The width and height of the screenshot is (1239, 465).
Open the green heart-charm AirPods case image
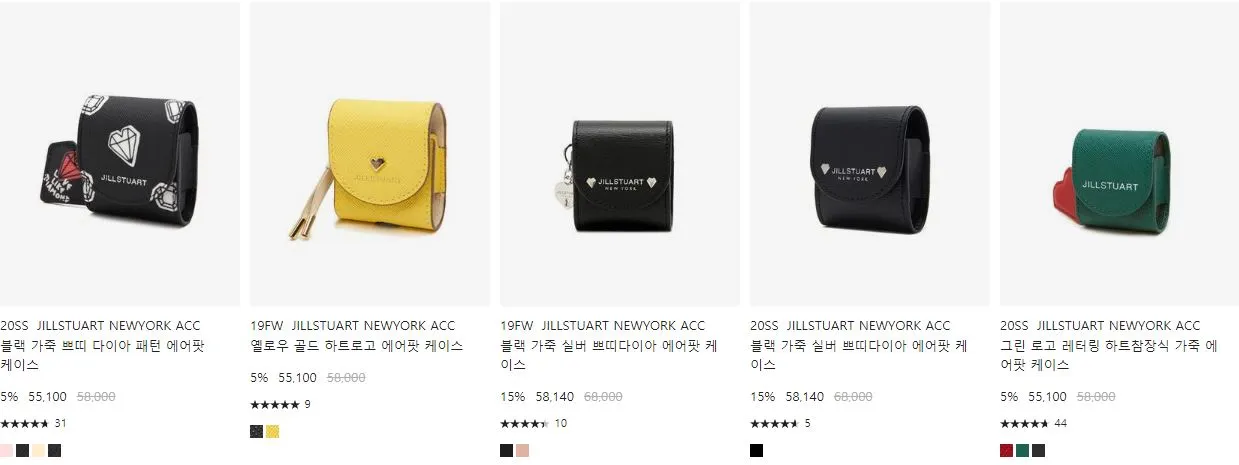pyautogui.click(x=1119, y=154)
